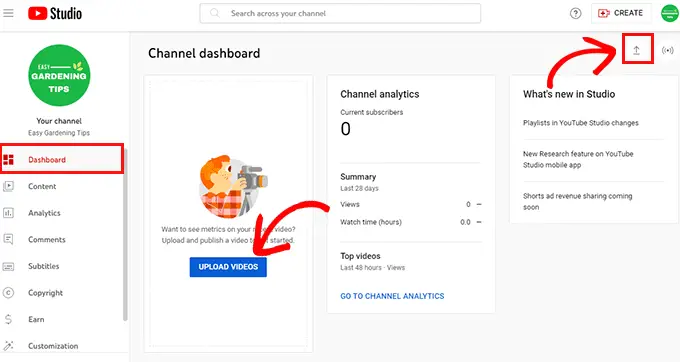This screenshot has width=680, height=362.
Task: Open Shorts ad revenue sharing news
Action: click(x=577, y=201)
